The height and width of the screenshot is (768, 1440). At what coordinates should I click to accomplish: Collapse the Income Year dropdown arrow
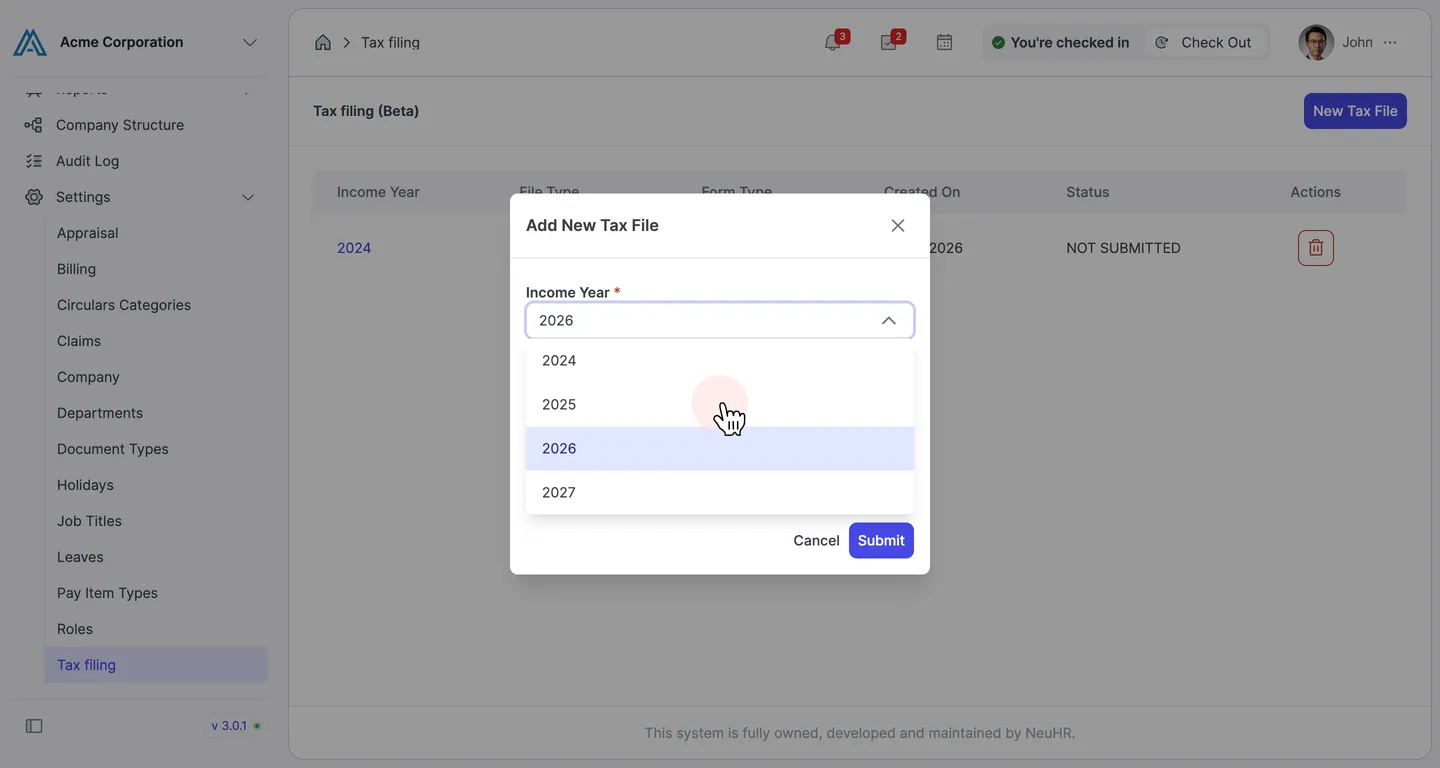tap(888, 320)
